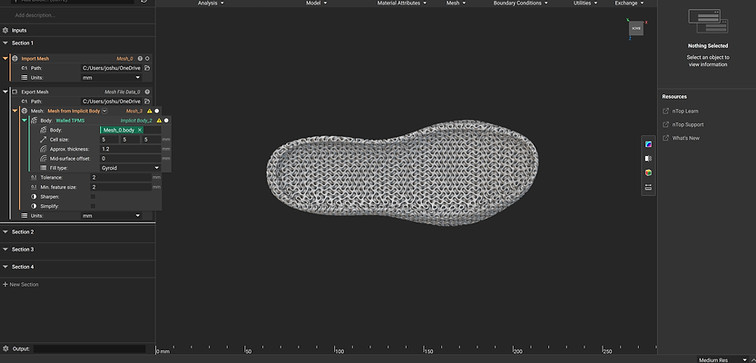Collapse the Walled TPMS block
Image resolution: width=756 pixels, height=363 pixels.
coord(24,121)
